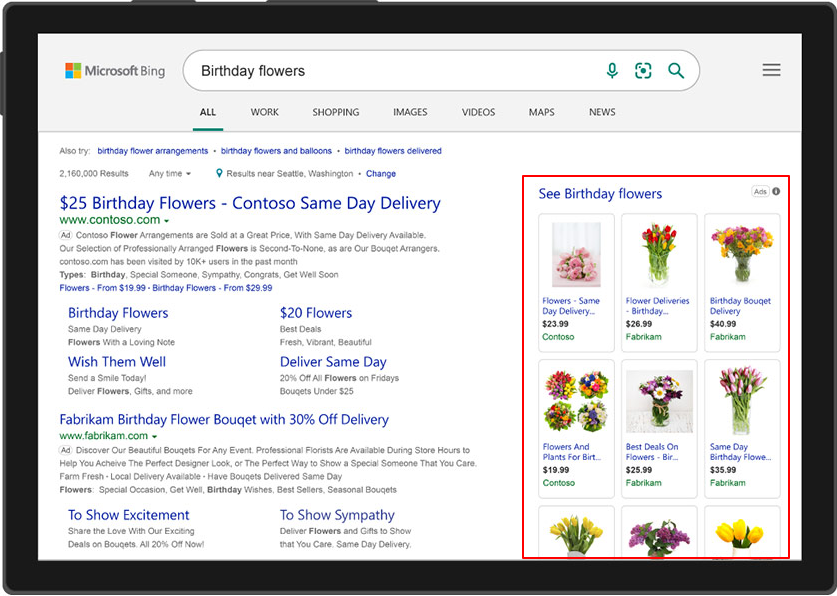Expand the Any time filter dropdown
The width and height of the screenshot is (837, 596).
[170, 174]
